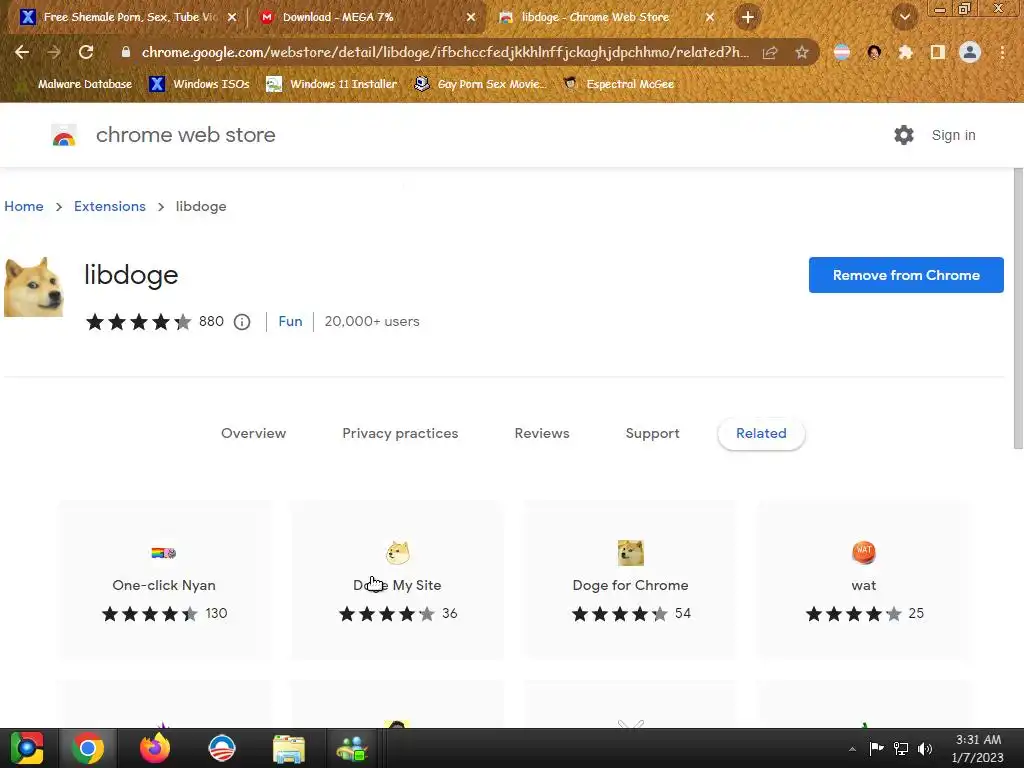This screenshot has width=1024, height=768.
Task: Go to Home breadcrumb link
Action: (x=24, y=206)
